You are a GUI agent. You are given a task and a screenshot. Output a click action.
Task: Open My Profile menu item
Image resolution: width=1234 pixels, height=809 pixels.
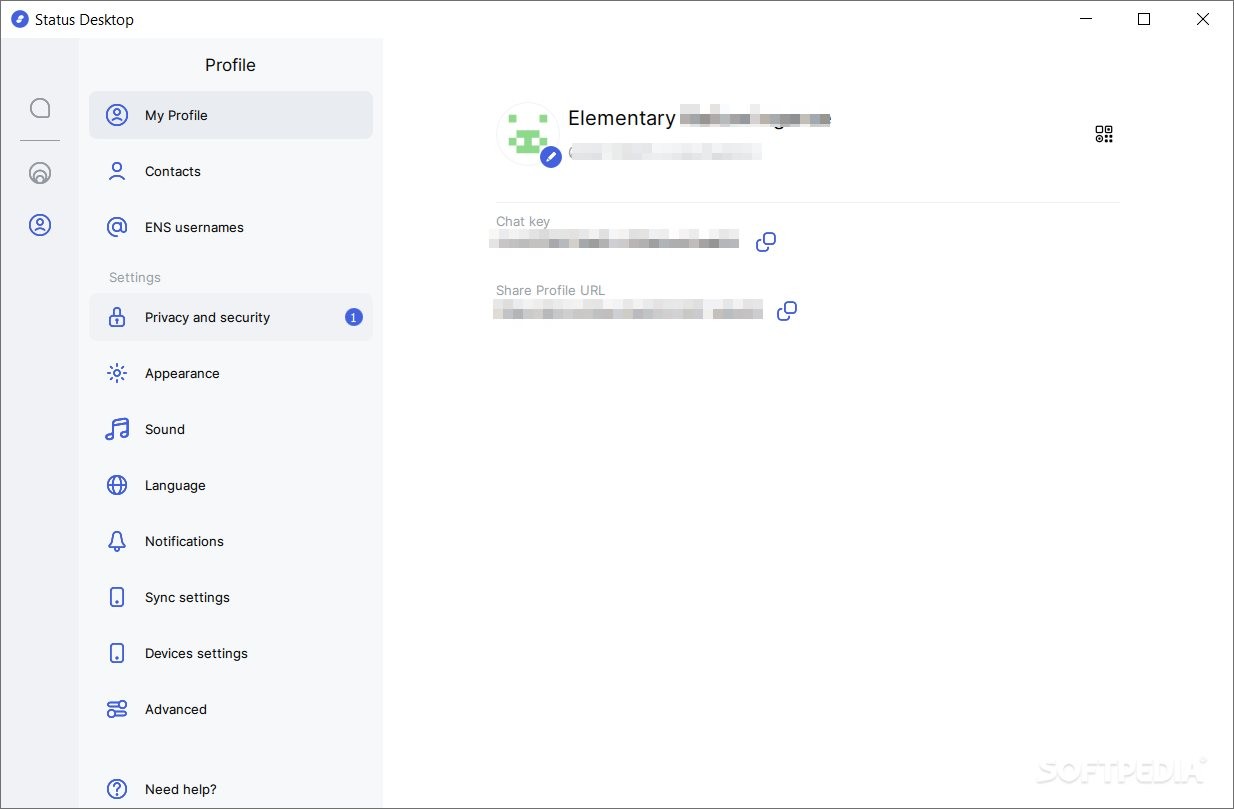pyautogui.click(x=231, y=115)
